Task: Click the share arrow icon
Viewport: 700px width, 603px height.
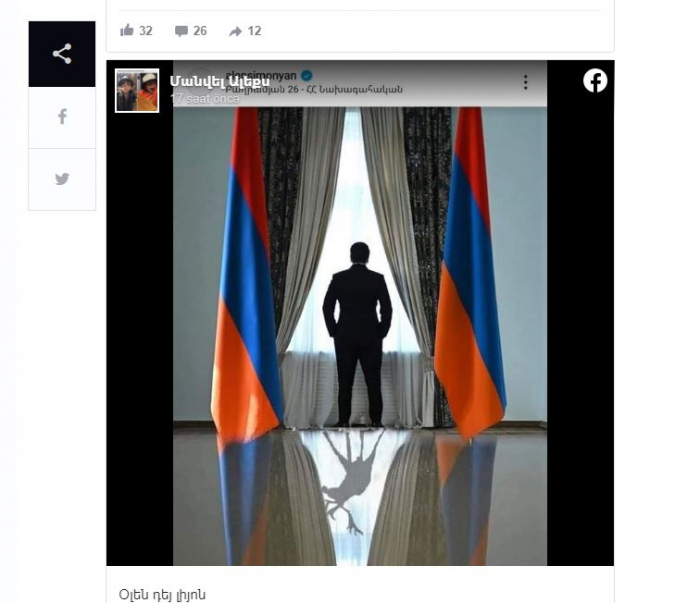Action: pyautogui.click(x=235, y=31)
